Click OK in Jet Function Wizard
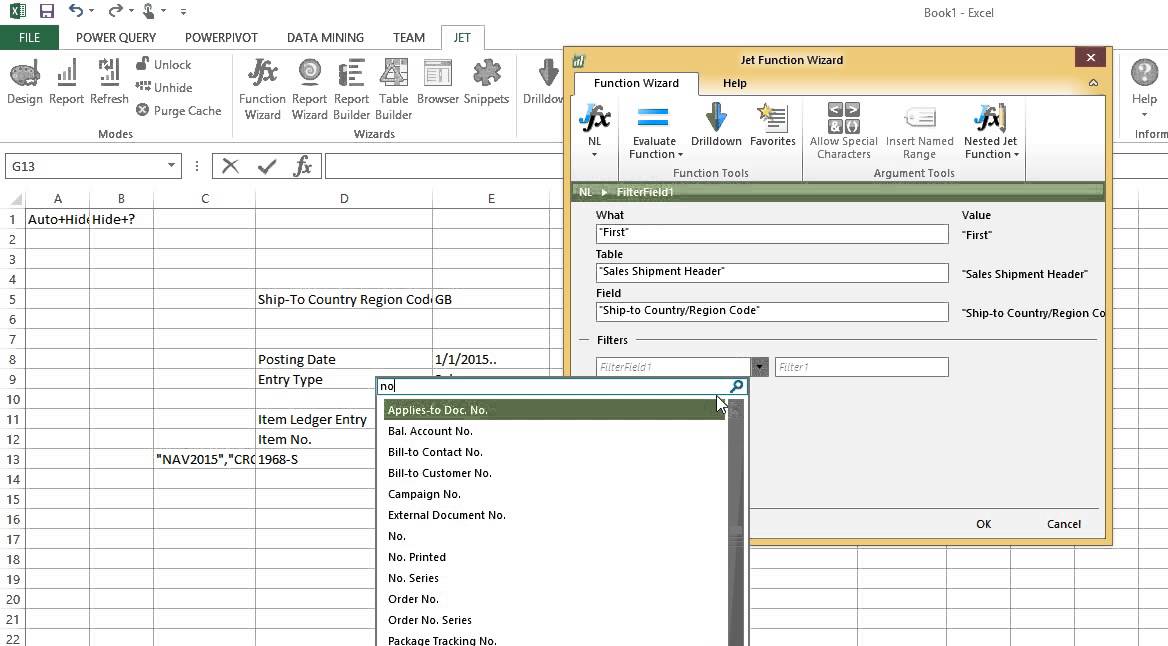This screenshot has height=646, width=1168. click(x=983, y=524)
